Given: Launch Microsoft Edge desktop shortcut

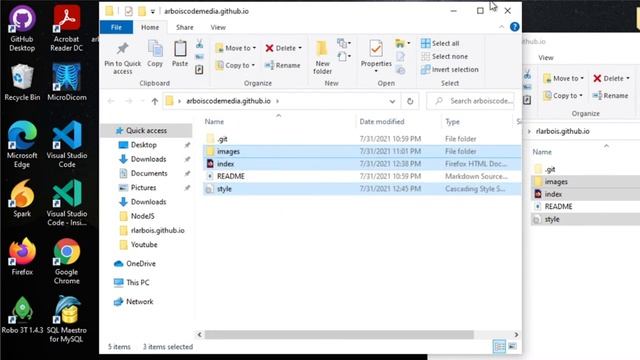Looking at the screenshot, I should pos(22,144).
